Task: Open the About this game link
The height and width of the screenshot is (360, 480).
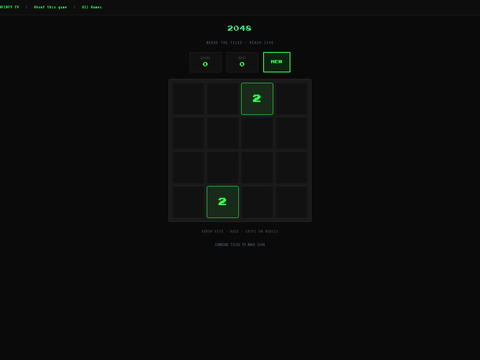Action: [50, 7]
